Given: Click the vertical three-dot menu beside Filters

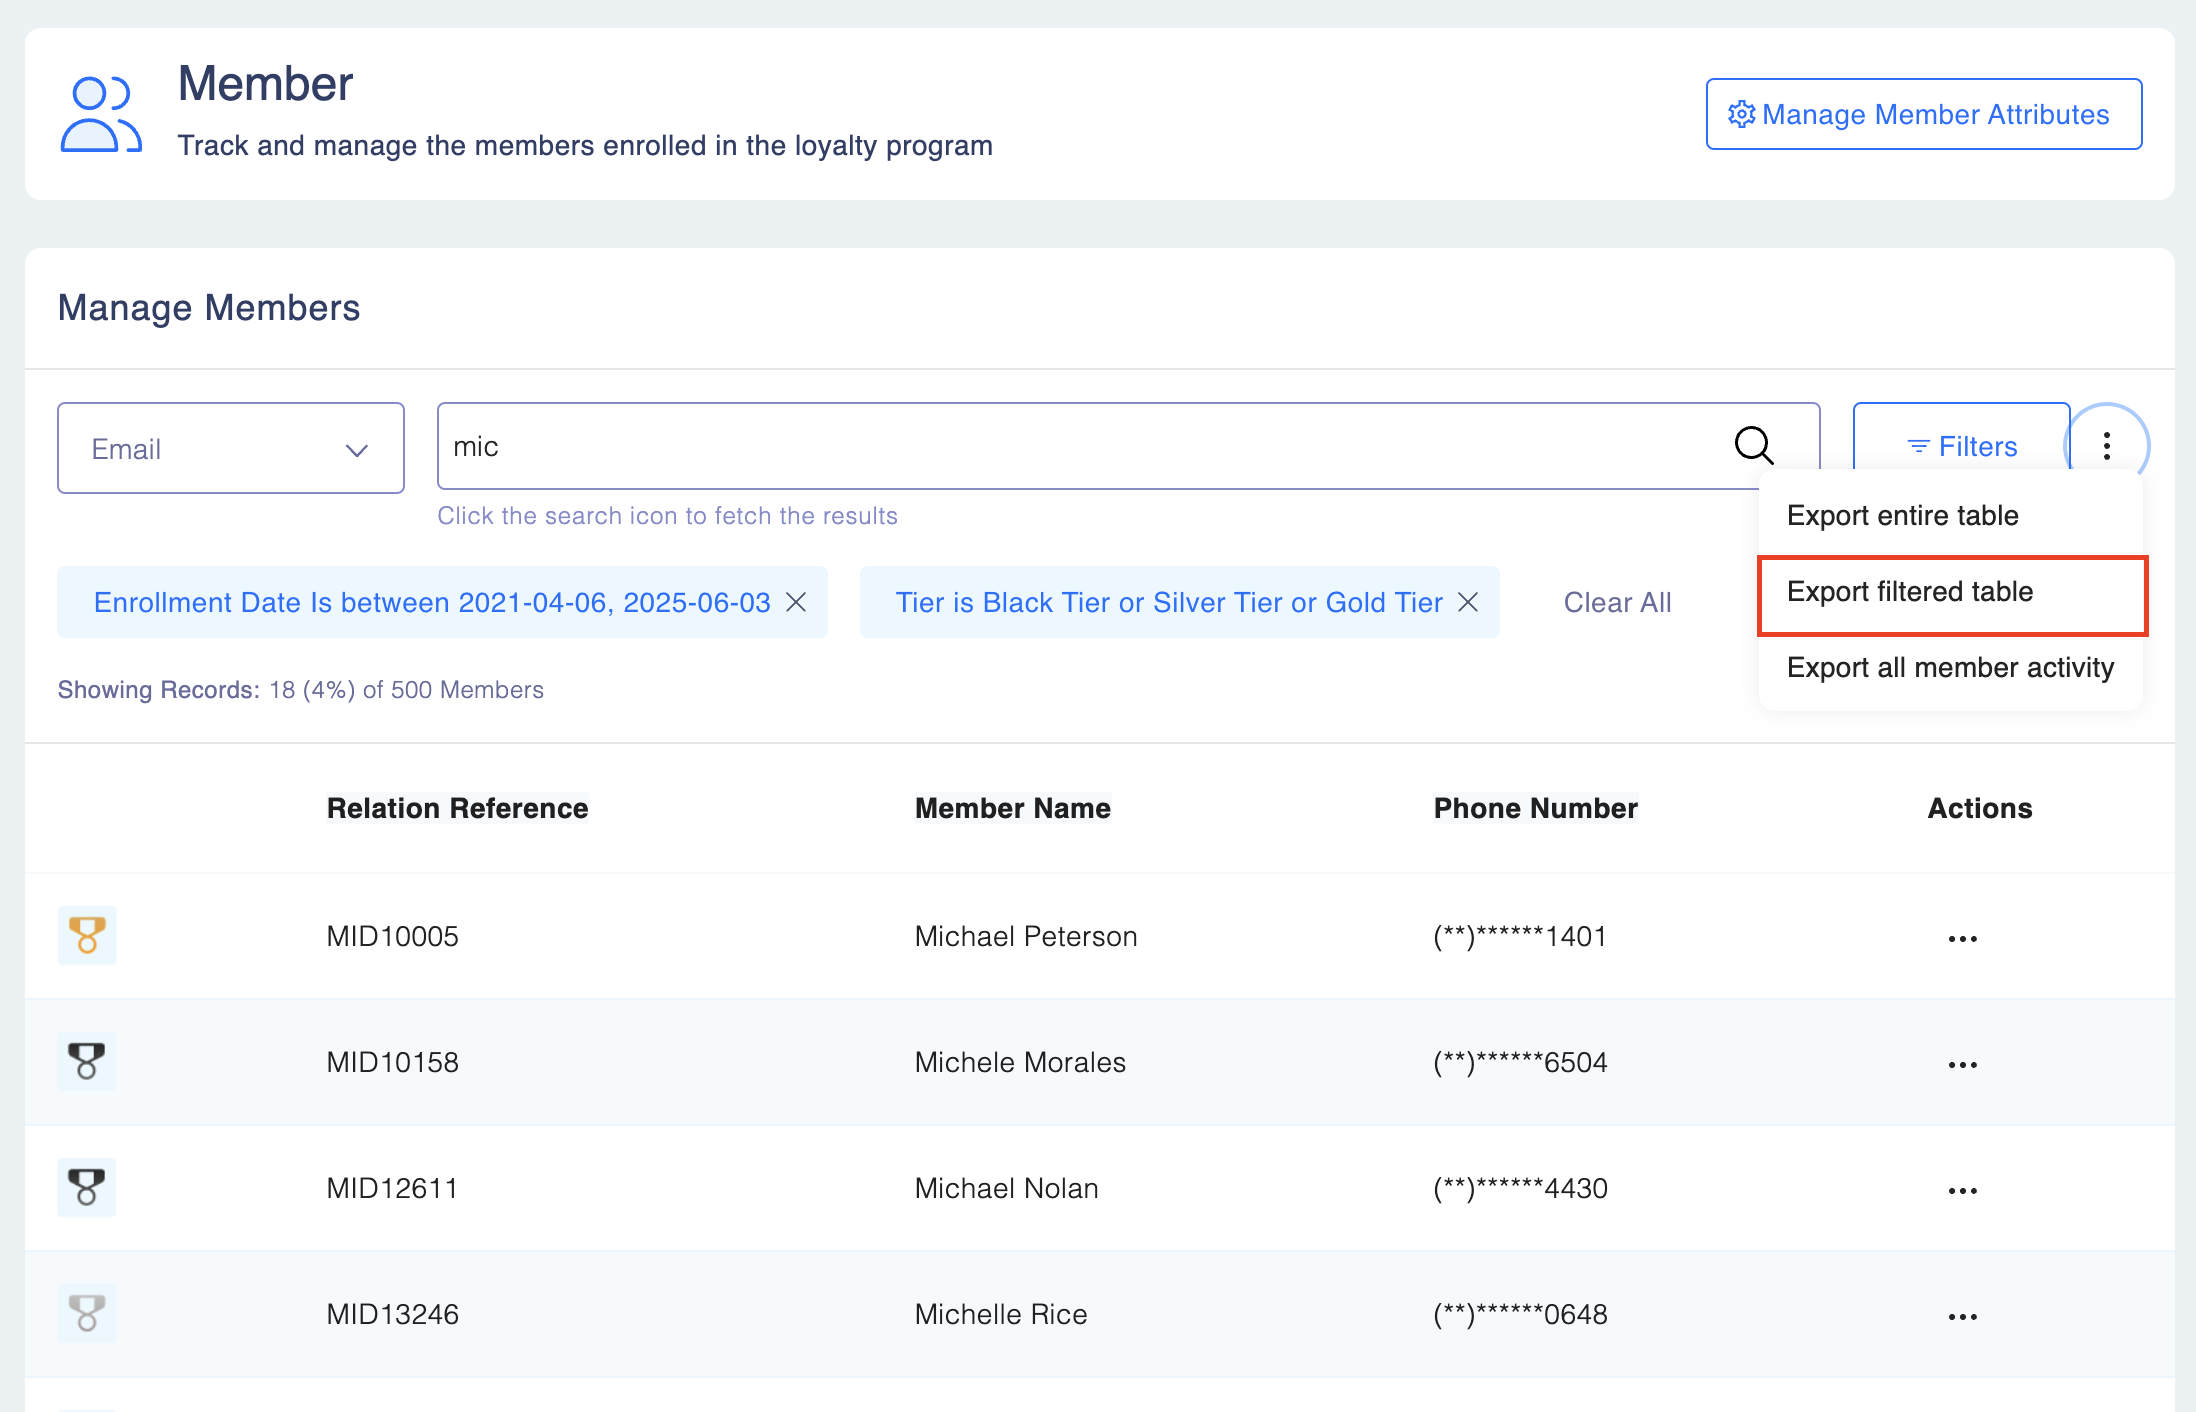Looking at the screenshot, I should point(2107,445).
